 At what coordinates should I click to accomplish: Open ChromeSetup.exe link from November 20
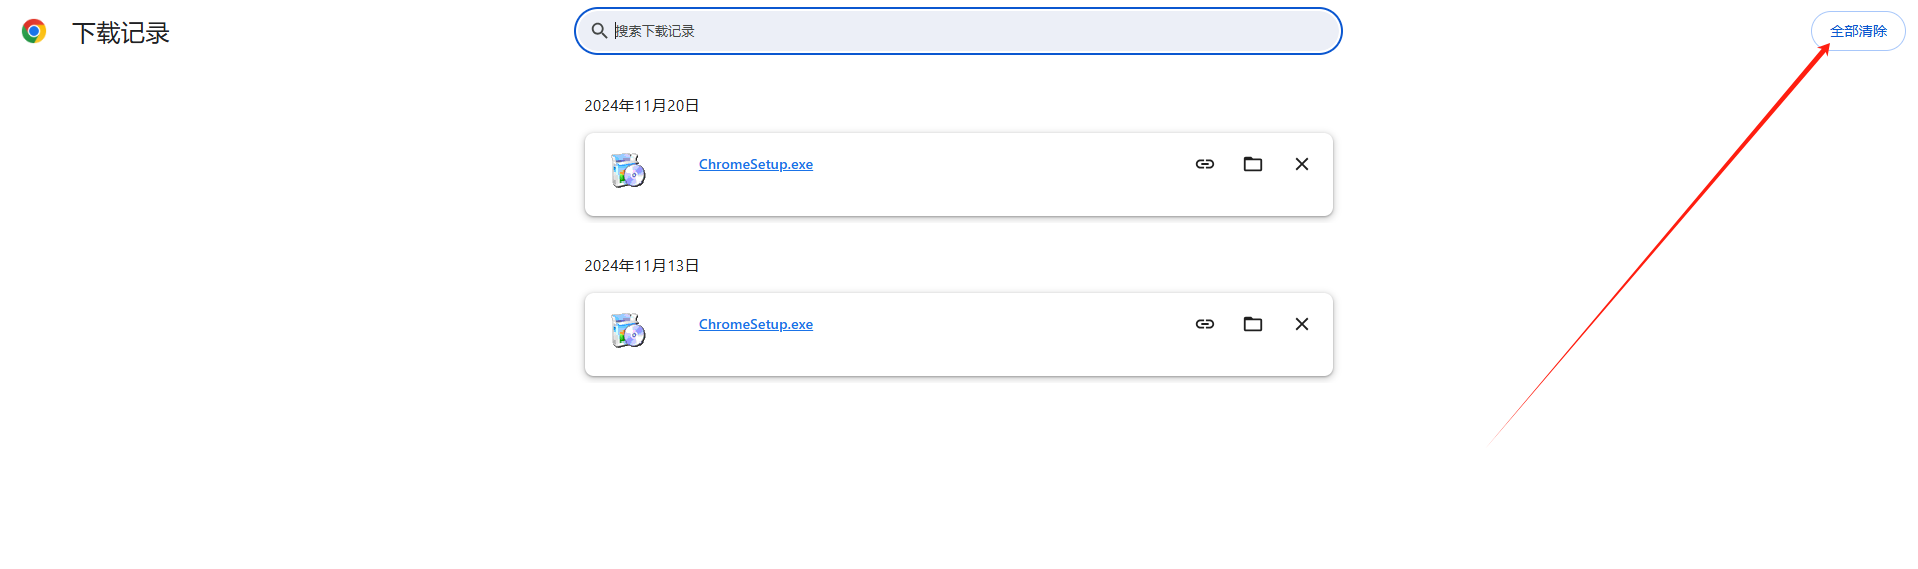pyautogui.click(x=756, y=165)
